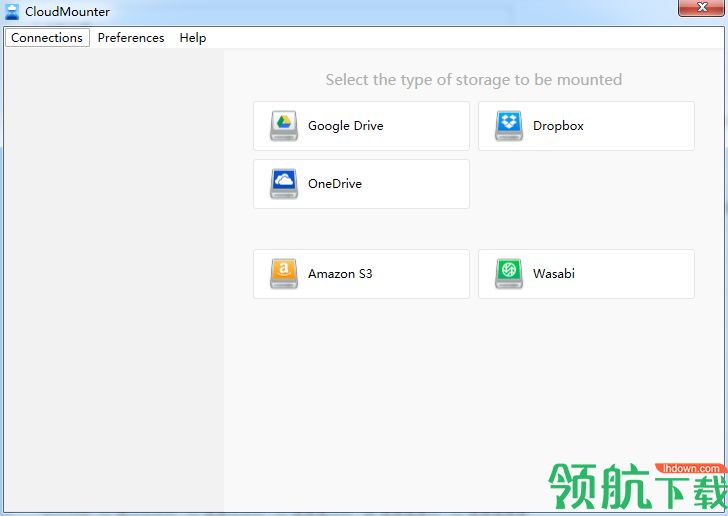Click the CloudMounter app icon in title bar
Screen dimensions: 728x516
point(12,12)
